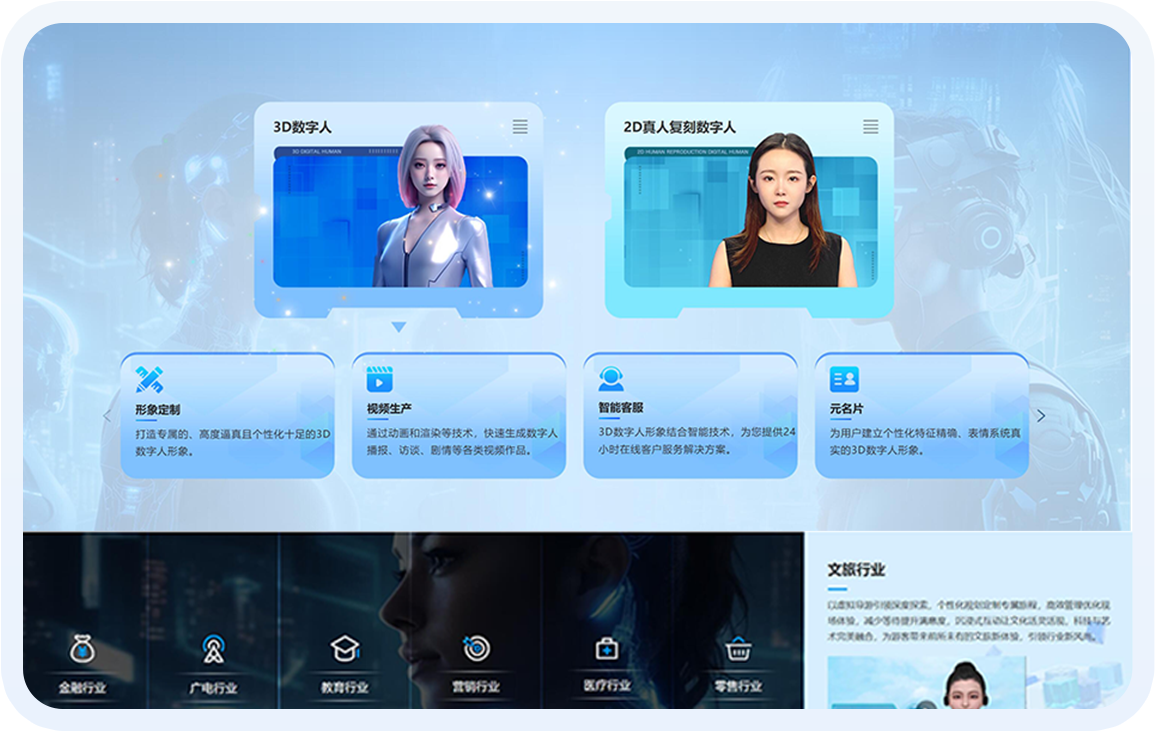Click the 形象定制 pencil-ruler icon
Screen dimensions: 1156x732
coord(150,380)
